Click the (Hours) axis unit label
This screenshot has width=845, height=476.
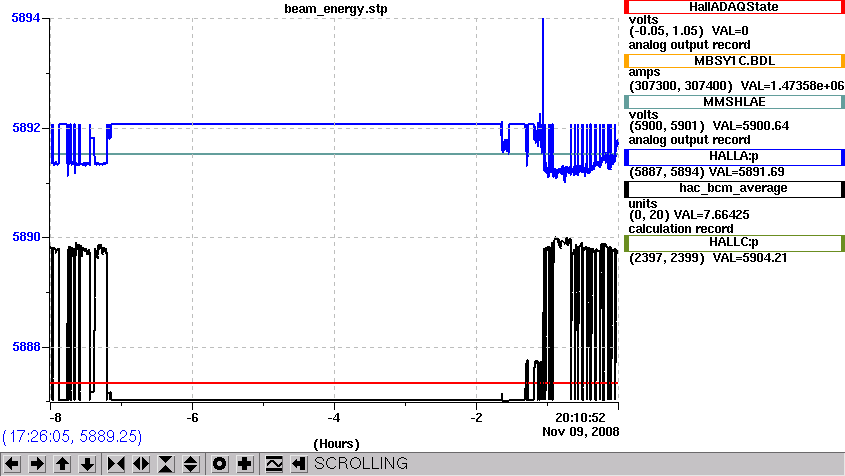click(336, 444)
